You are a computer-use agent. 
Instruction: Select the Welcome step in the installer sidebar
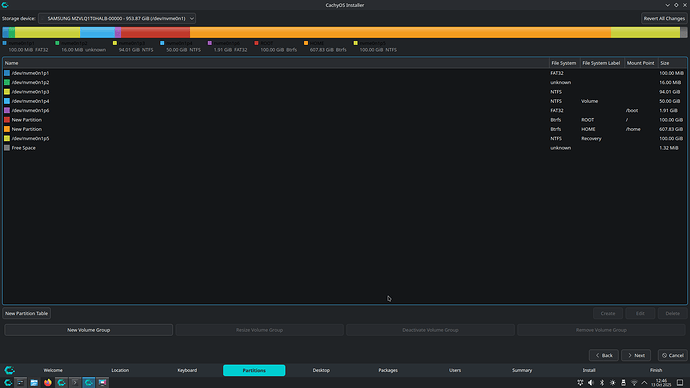(53, 370)
